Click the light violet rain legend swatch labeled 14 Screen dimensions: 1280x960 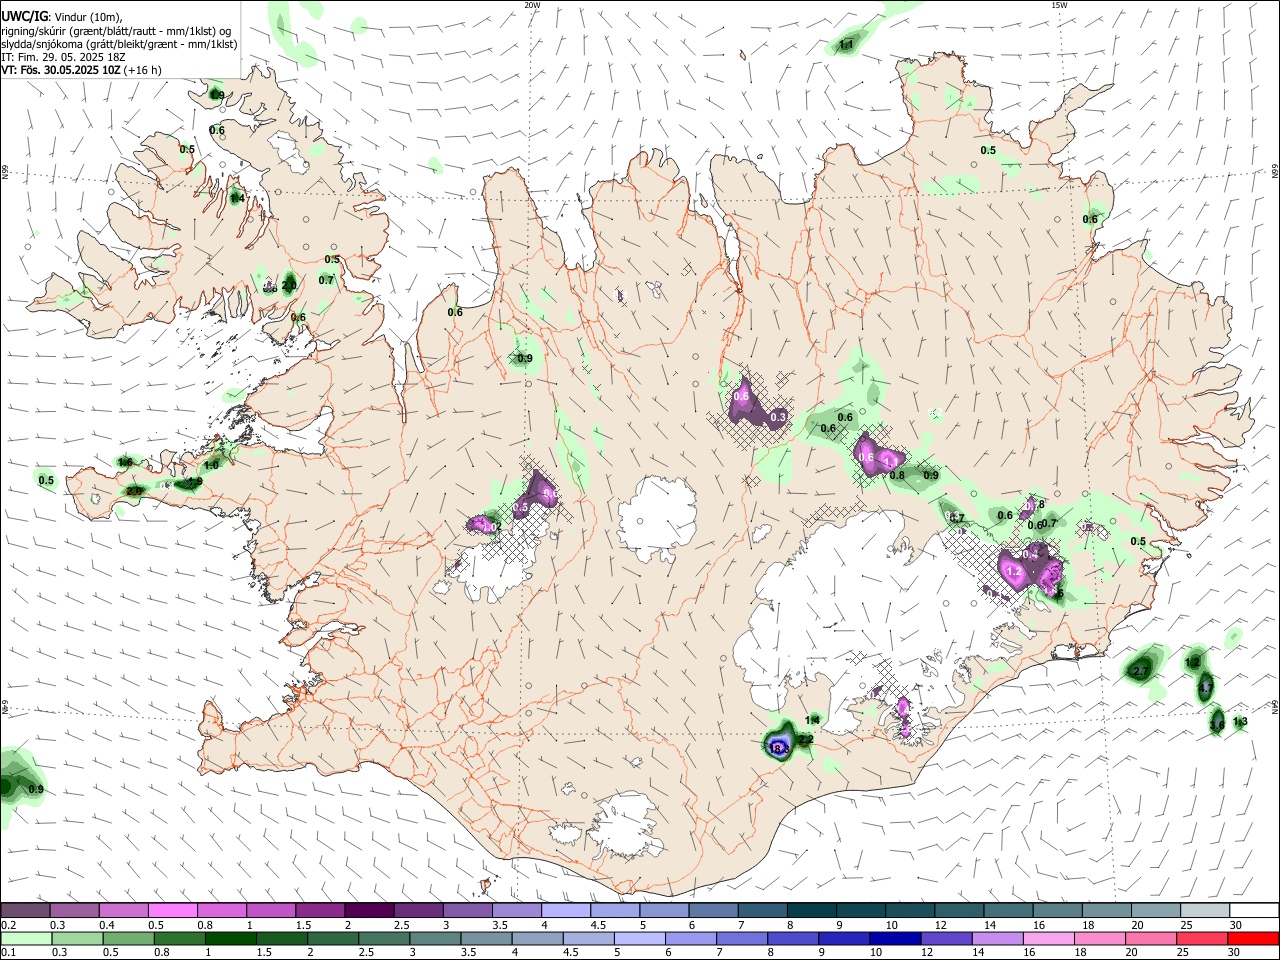[997, 938]
